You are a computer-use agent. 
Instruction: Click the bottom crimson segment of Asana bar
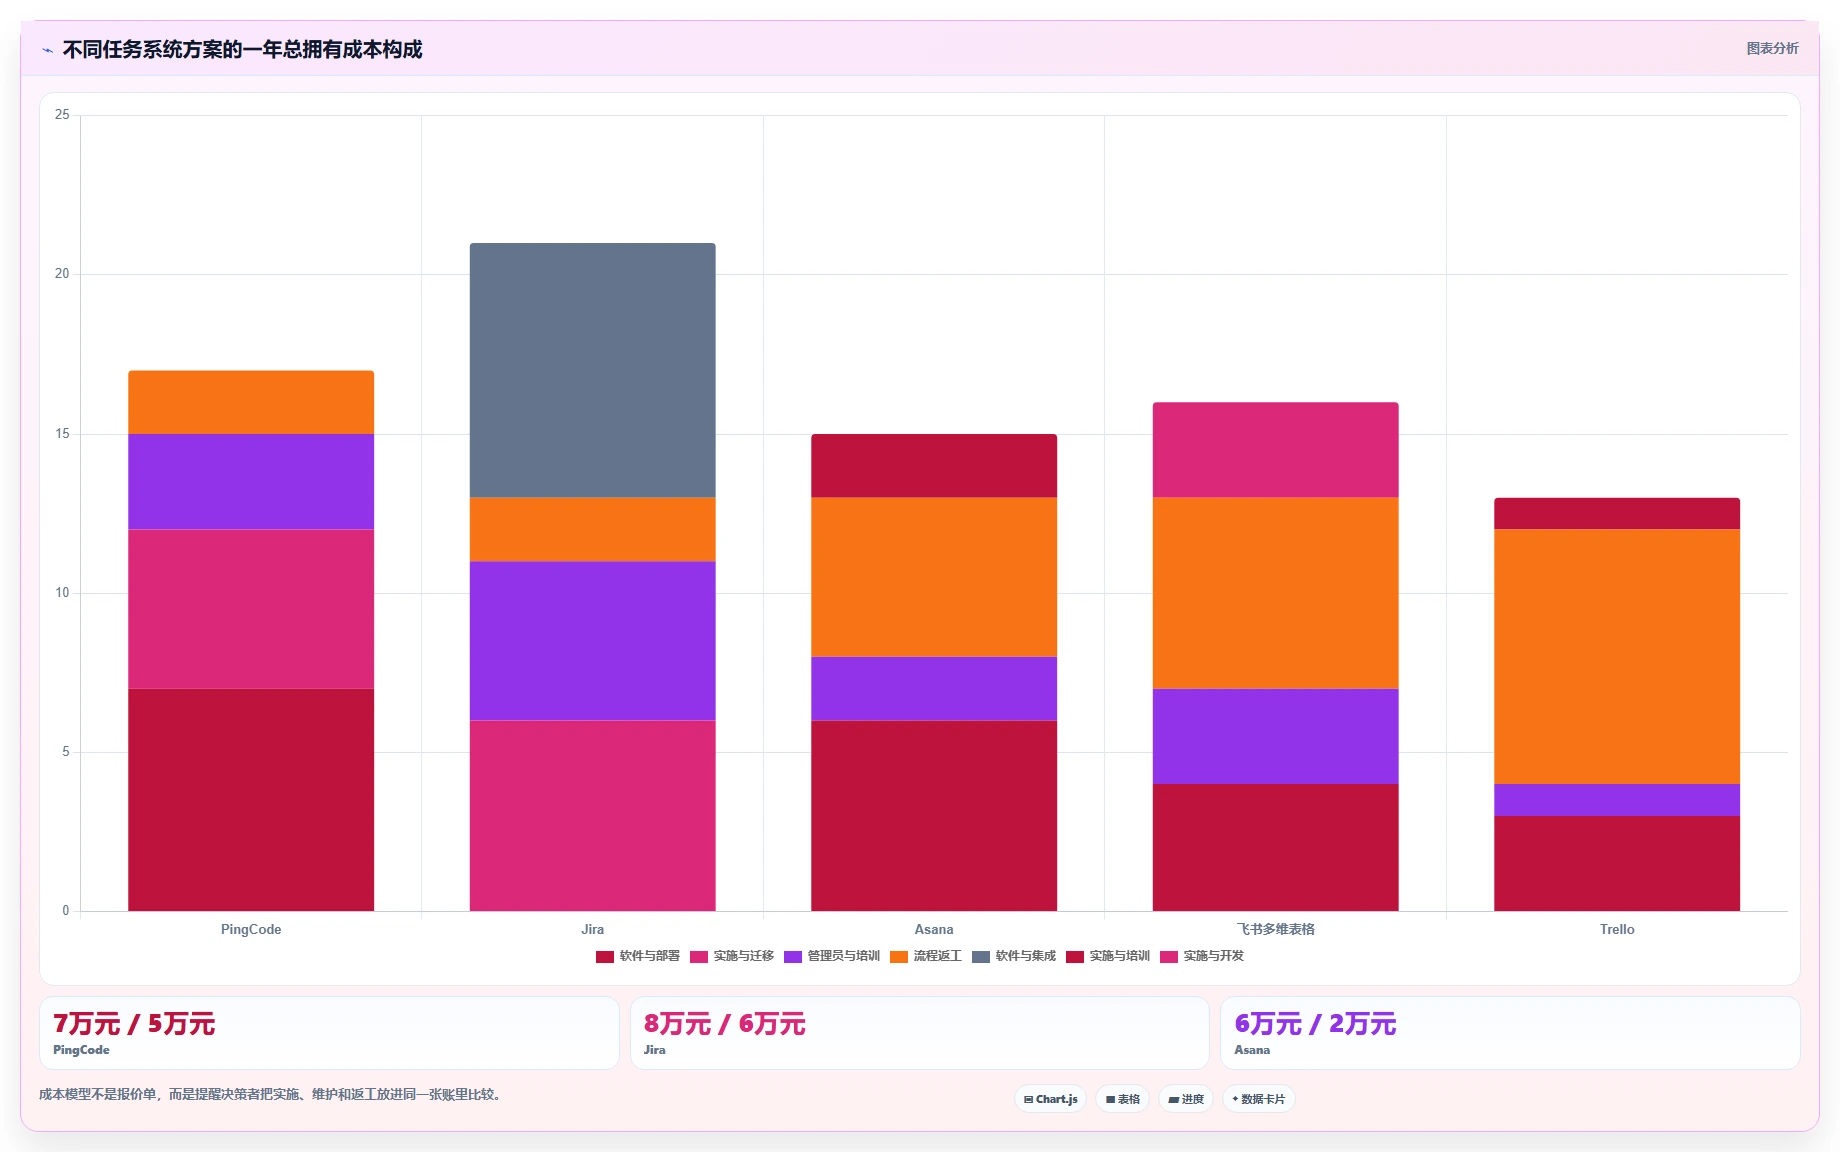pos(934,816)
